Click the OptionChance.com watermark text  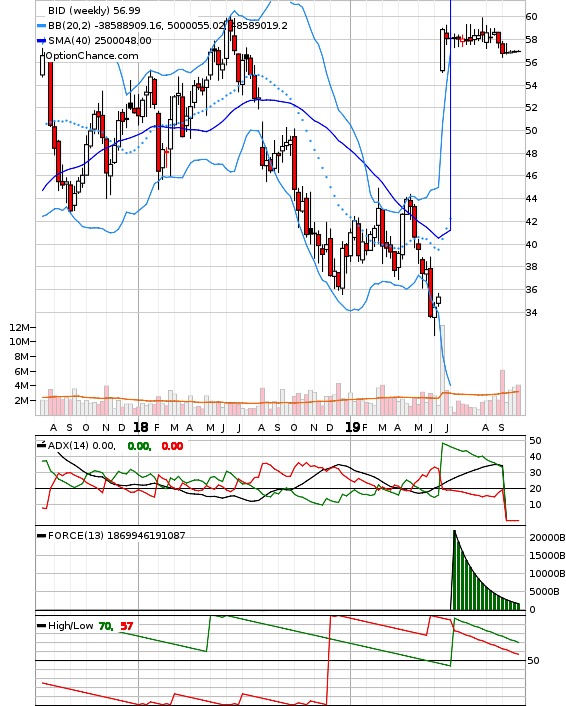[92, 56]
